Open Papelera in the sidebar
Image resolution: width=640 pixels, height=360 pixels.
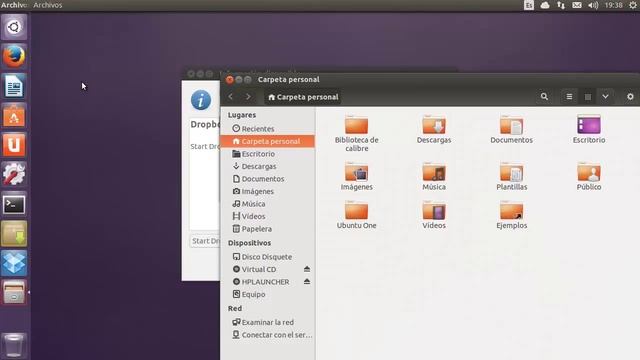point(267,229)
